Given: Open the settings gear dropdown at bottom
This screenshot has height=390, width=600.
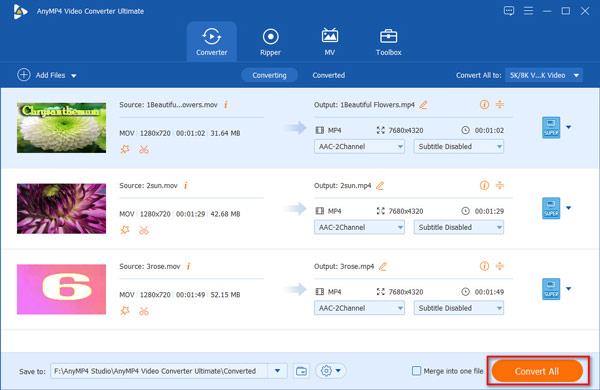Looking at the screenshot, I should tap(331, 370).
